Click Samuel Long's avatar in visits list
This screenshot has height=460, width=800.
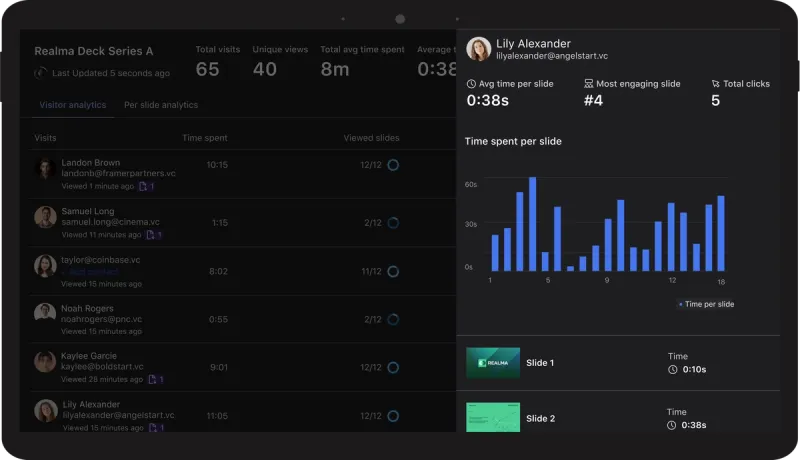click(x=45, y=217)
